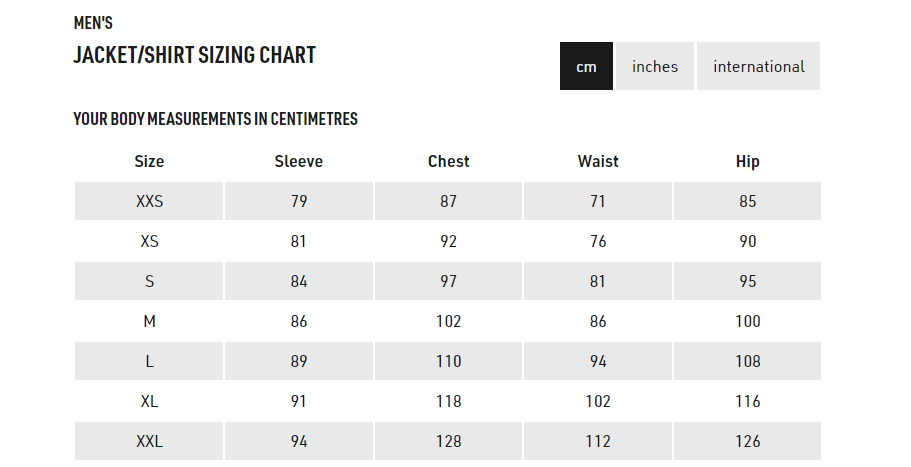Click the Chest column header
This screenshot has width=911, height=467.
click(x=448, y=161)
